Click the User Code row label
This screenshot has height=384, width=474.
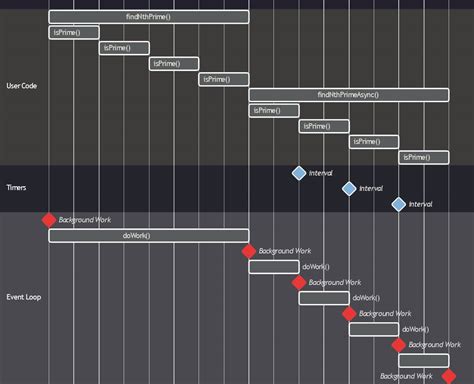coord(22,86)
